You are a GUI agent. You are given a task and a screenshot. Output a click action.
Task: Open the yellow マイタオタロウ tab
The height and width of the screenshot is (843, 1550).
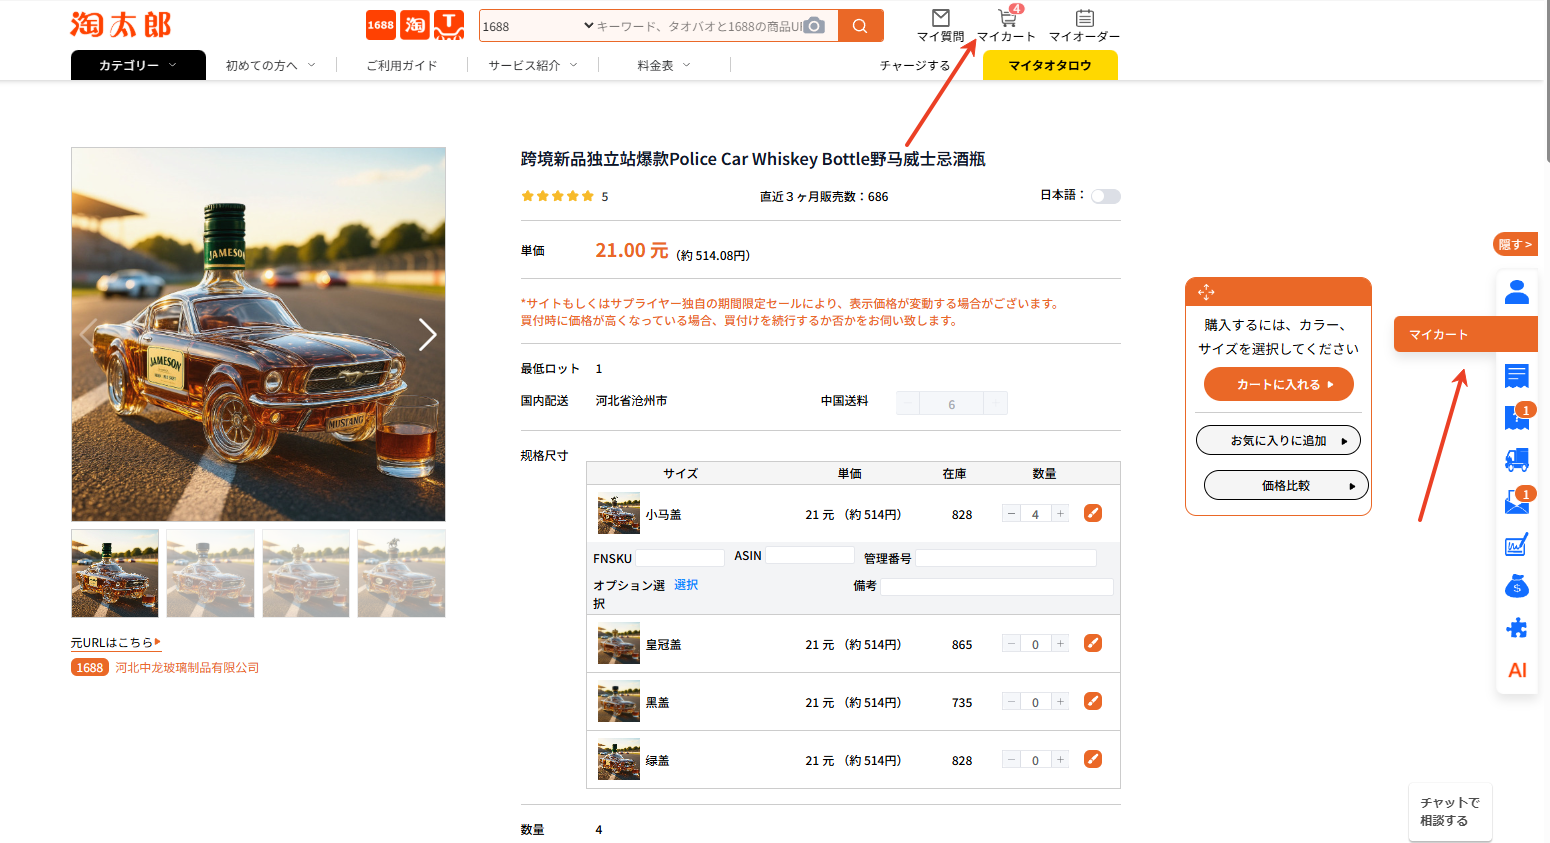(x=1050, y=65)
